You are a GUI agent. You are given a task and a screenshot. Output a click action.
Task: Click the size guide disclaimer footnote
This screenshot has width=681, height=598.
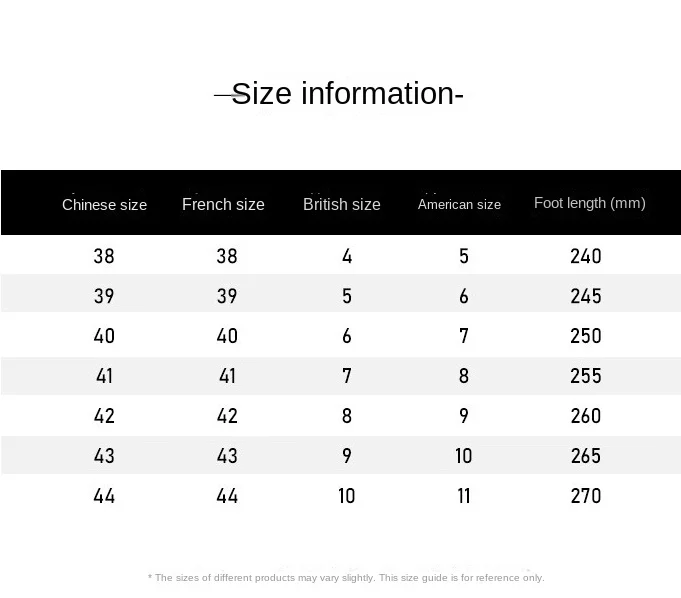pyautogui.click(x=346, y=578)
